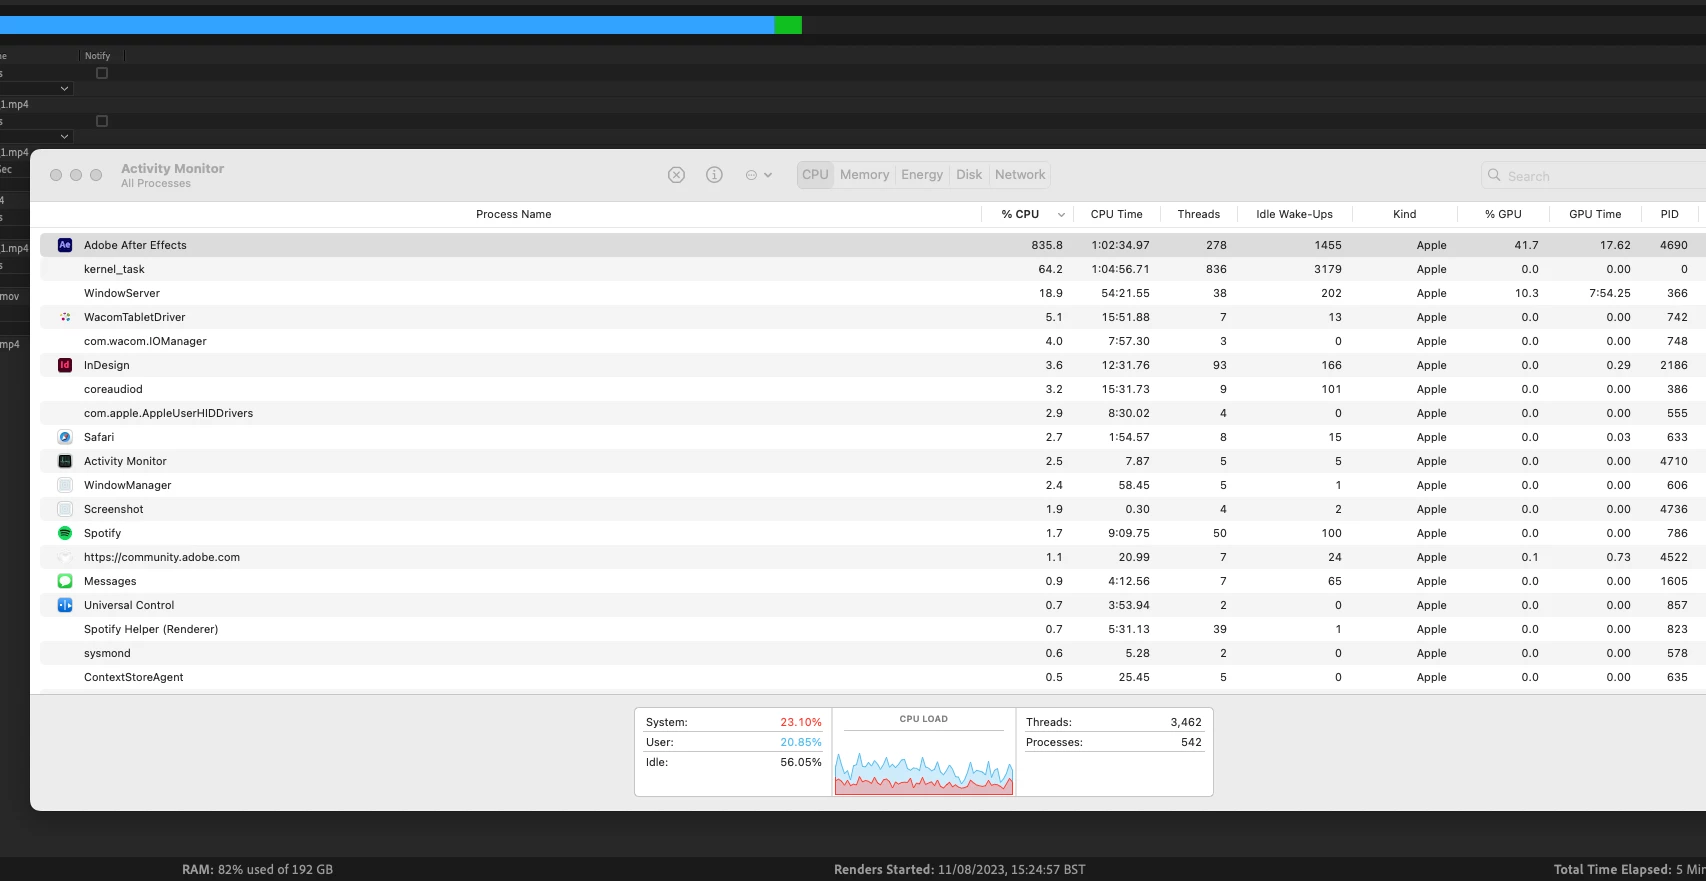Click the Messages process icon
The image size is (1706, 881).
65,581
